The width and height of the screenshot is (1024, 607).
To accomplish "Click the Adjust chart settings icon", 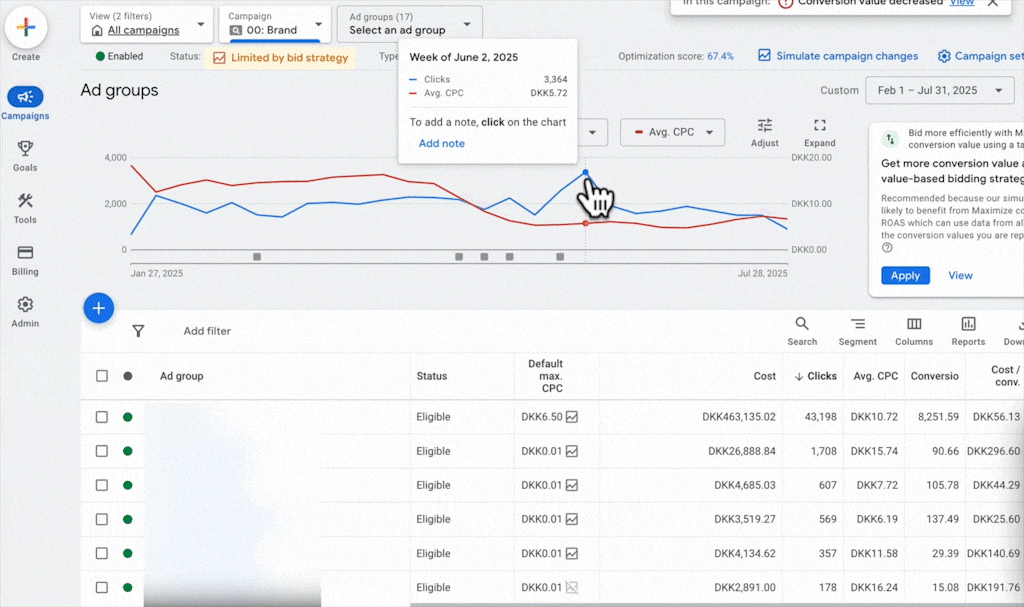I will coord(765,126).
